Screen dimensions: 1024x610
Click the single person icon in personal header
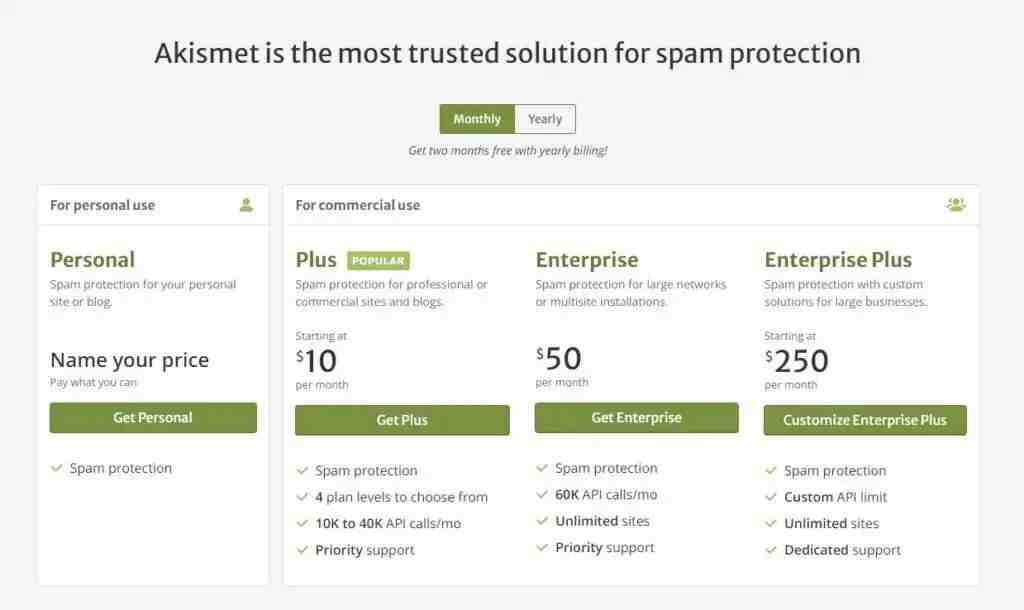coord(246,205)
